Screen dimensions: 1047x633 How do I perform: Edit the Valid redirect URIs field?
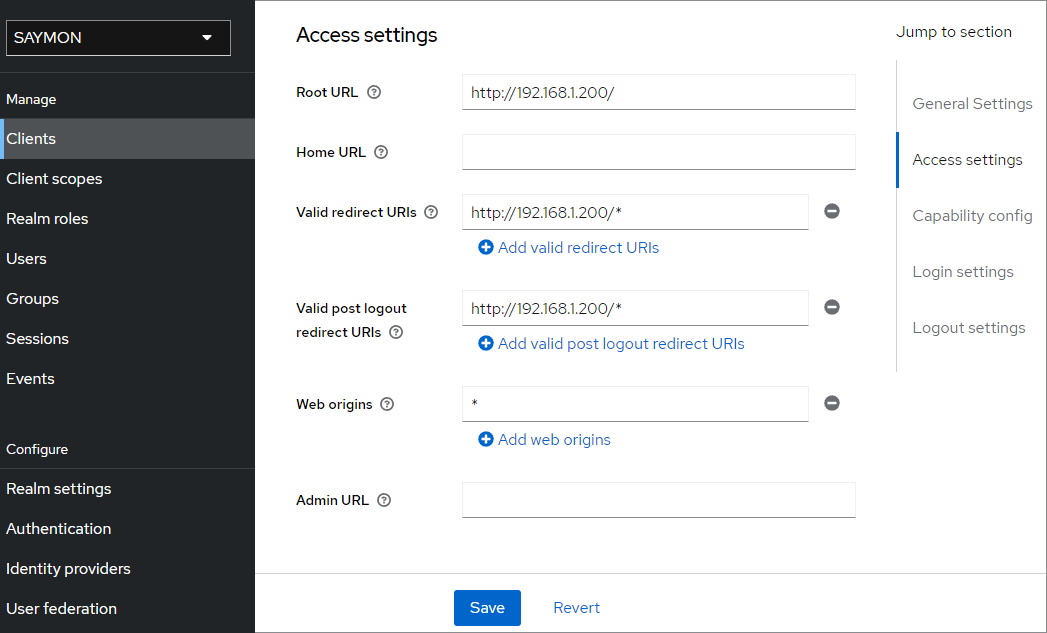tap(635, 212)
